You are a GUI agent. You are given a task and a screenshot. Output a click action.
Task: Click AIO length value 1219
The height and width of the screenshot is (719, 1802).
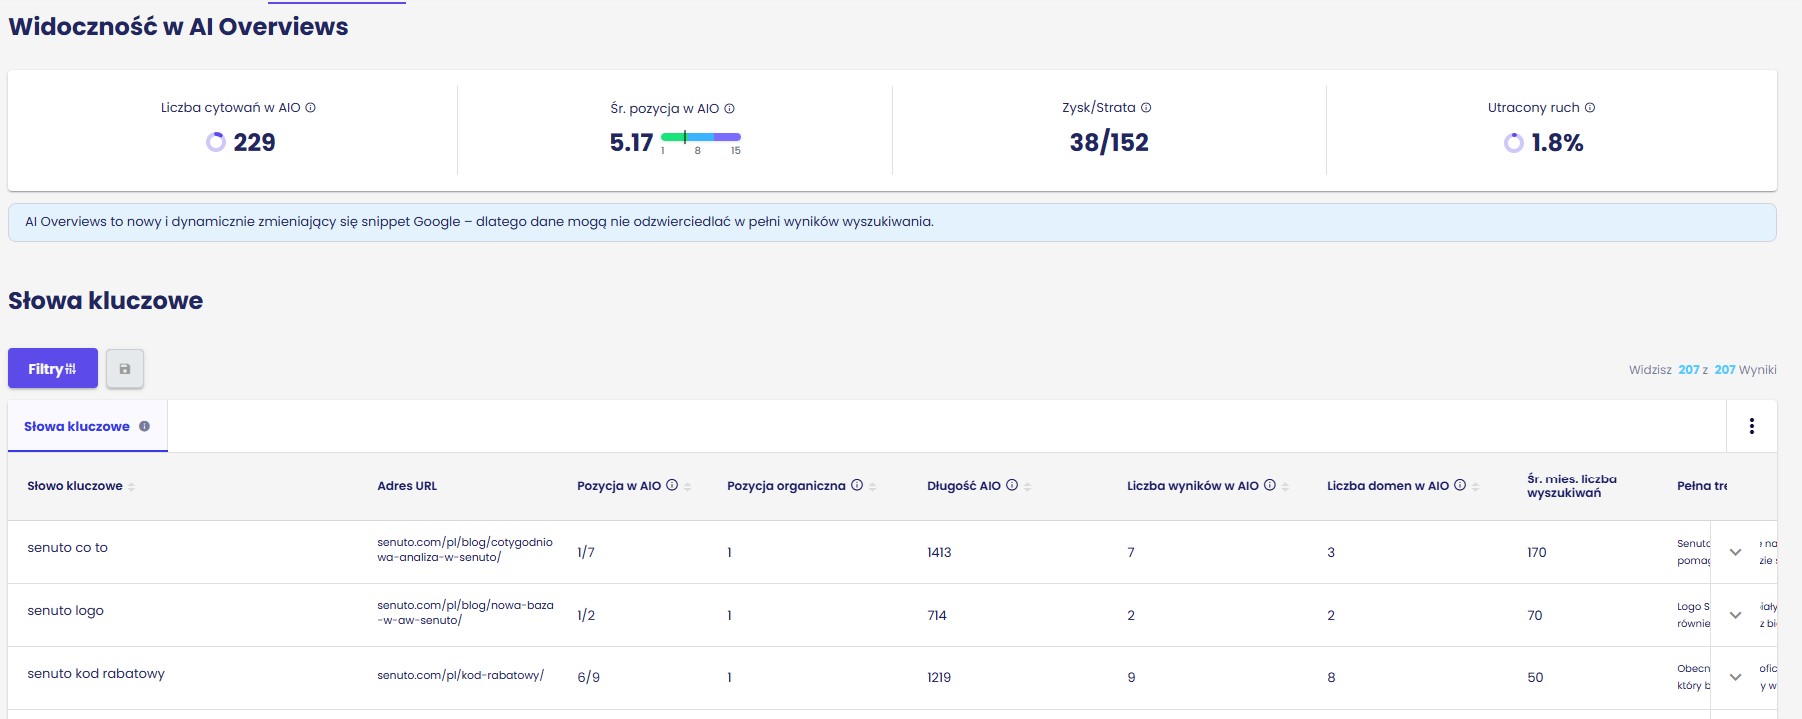[939, 677]
